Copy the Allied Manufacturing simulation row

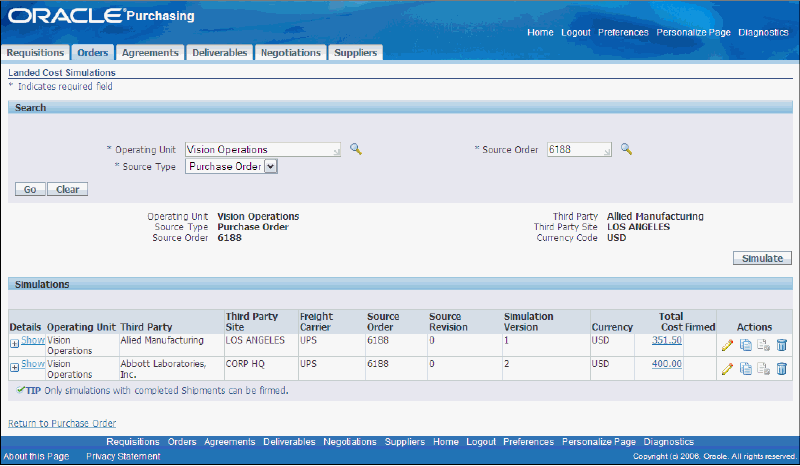pos(745,346)
